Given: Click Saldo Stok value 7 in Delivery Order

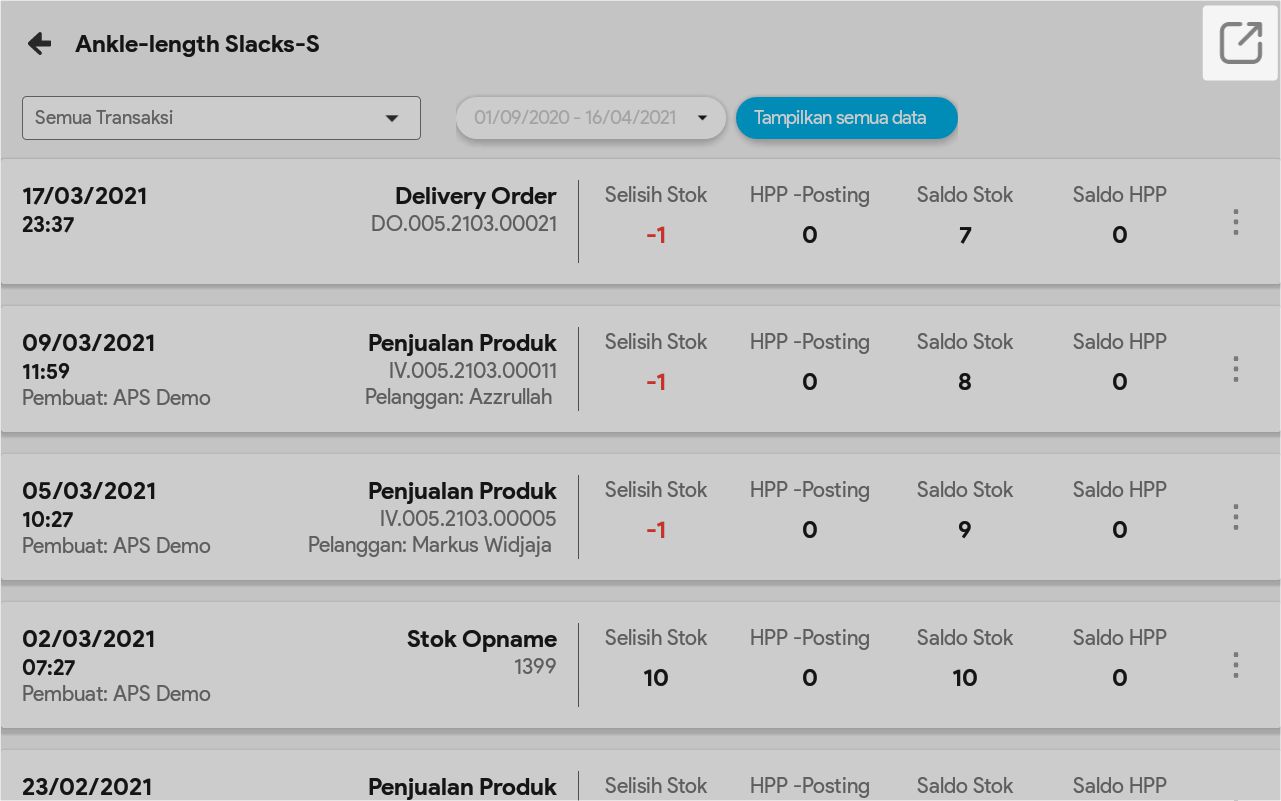Looking at the screenshot, I should click(x=964, y=236).
